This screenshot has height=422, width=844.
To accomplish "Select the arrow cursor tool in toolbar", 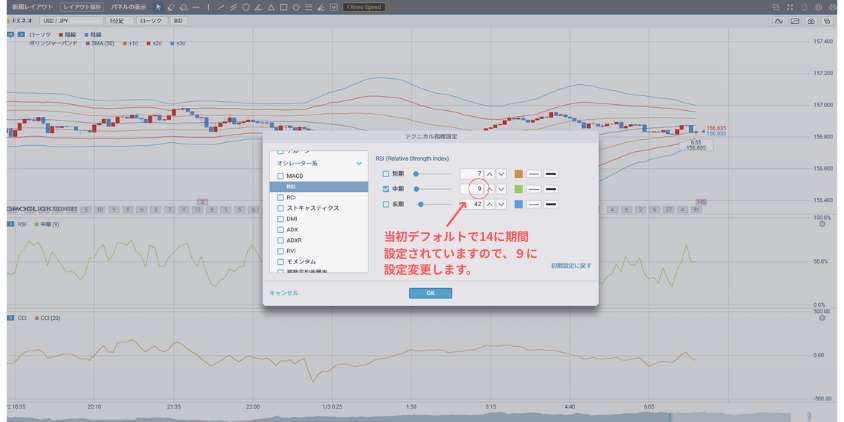I will point(158,7).
